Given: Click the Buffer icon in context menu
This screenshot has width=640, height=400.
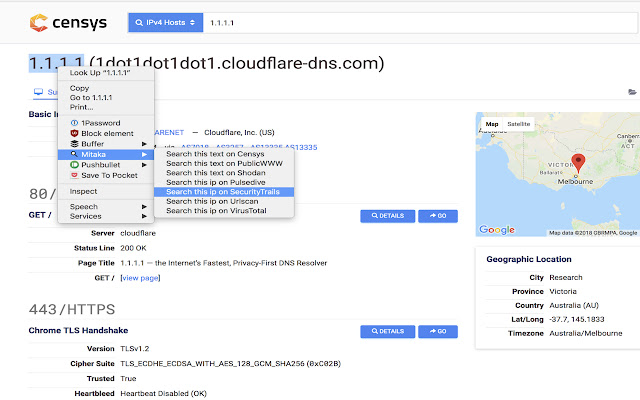Looking at the screenshot, I should pos(74,144).
